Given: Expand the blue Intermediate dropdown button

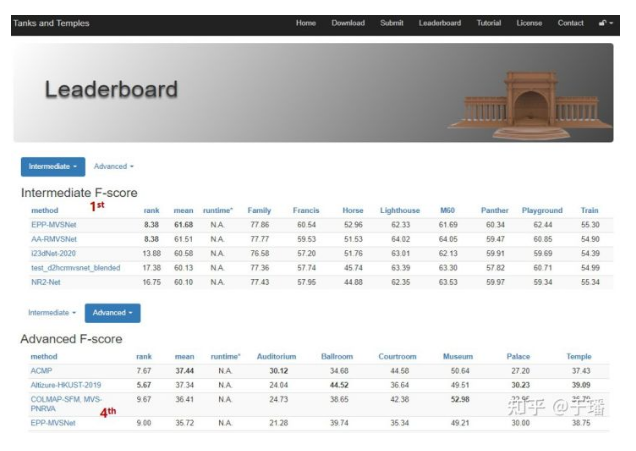Looking at the screenshot, I should (52, 166).
